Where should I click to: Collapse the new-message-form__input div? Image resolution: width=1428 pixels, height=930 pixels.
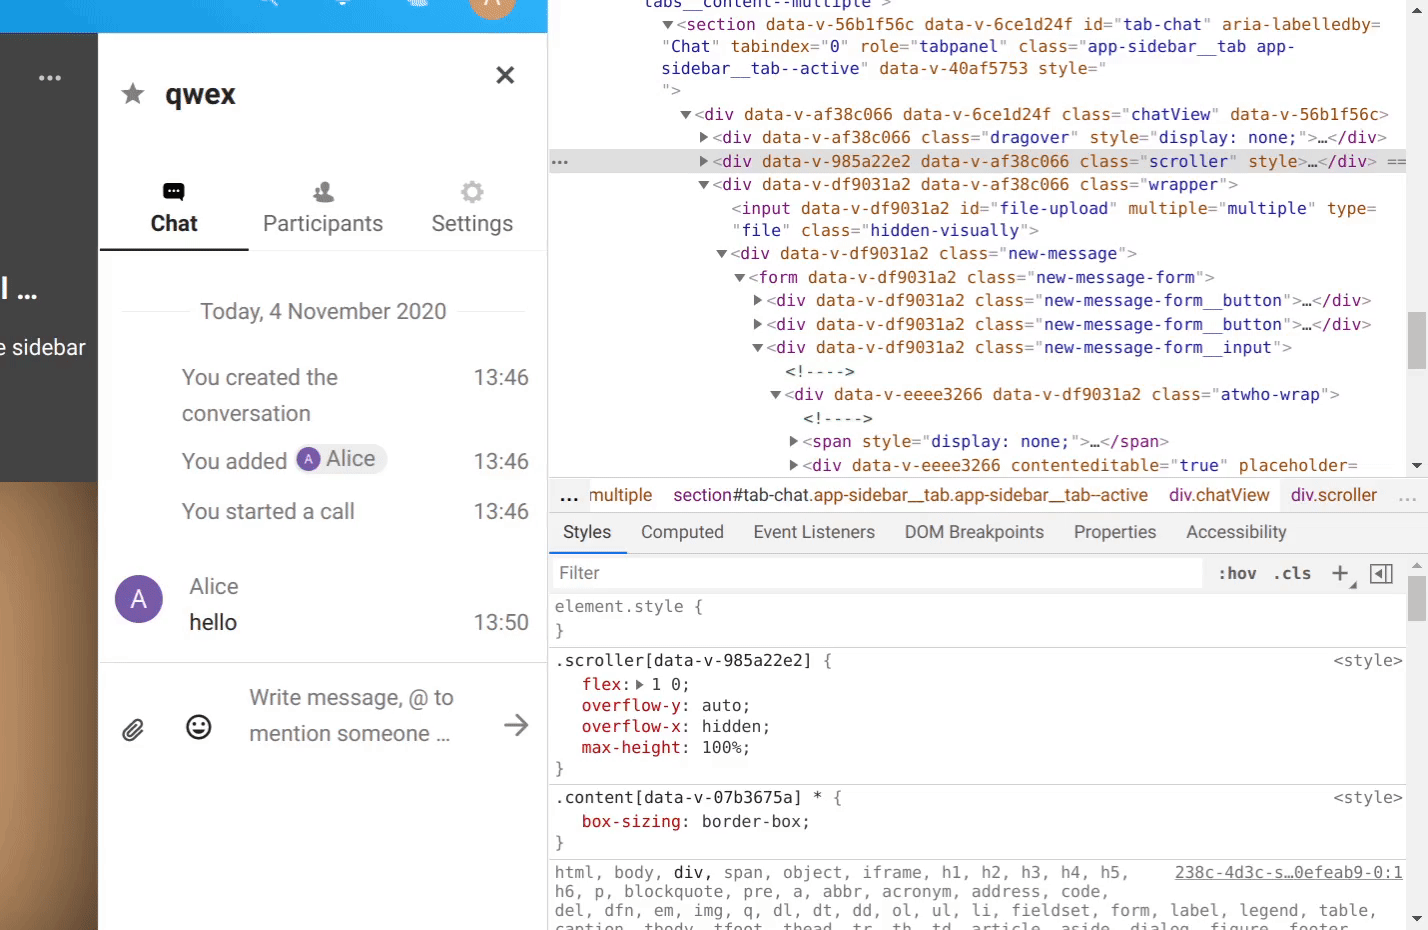point(758,348)
